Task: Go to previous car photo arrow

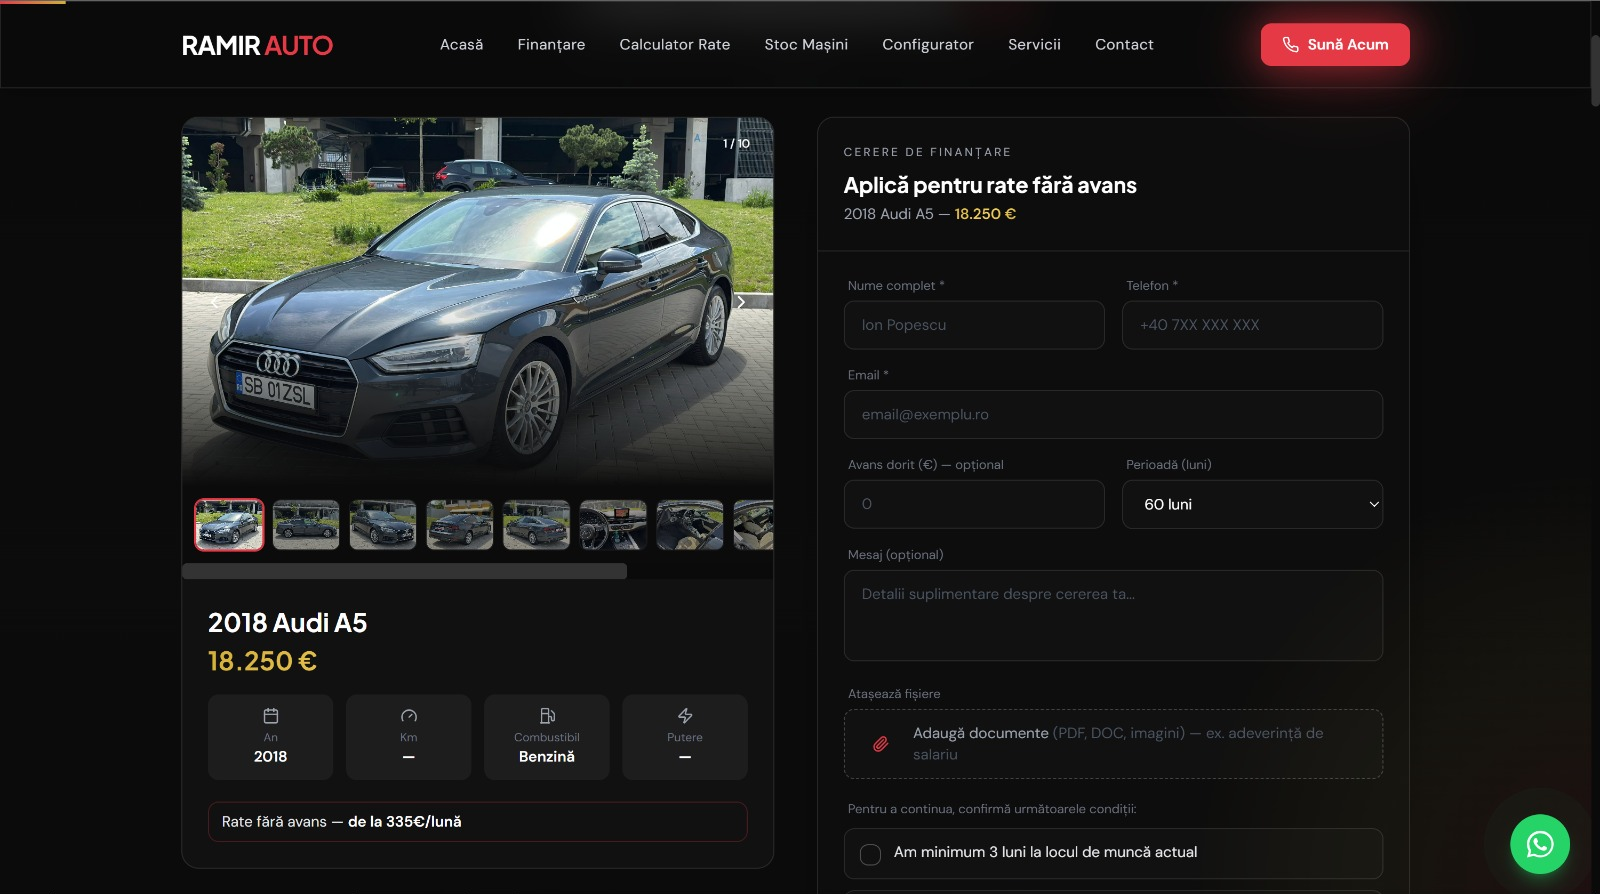Action: click(x=214, y=302)
